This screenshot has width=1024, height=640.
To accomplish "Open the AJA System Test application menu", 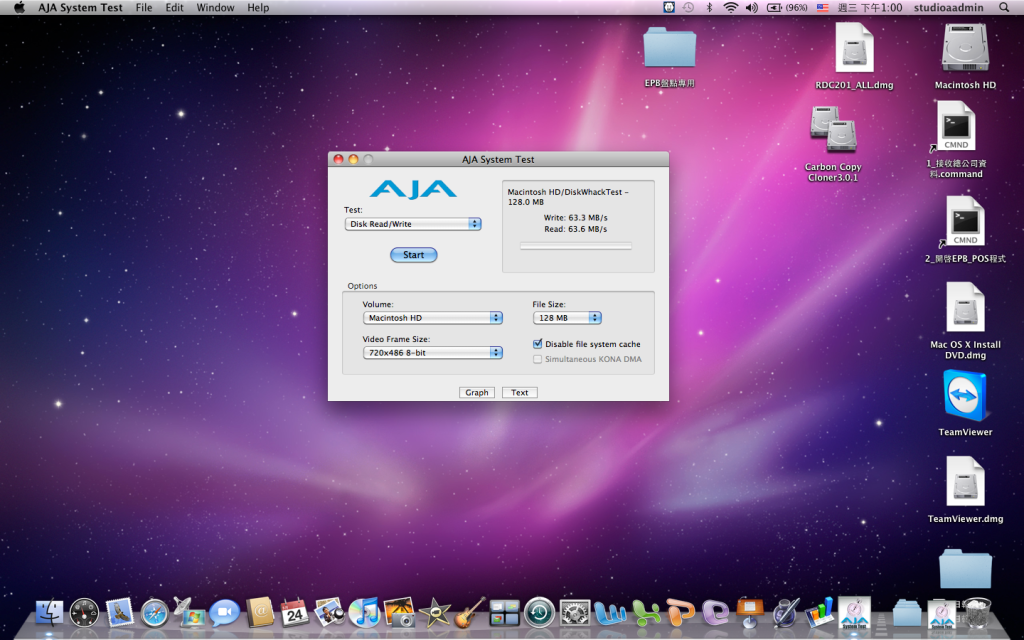I will 80,8.
